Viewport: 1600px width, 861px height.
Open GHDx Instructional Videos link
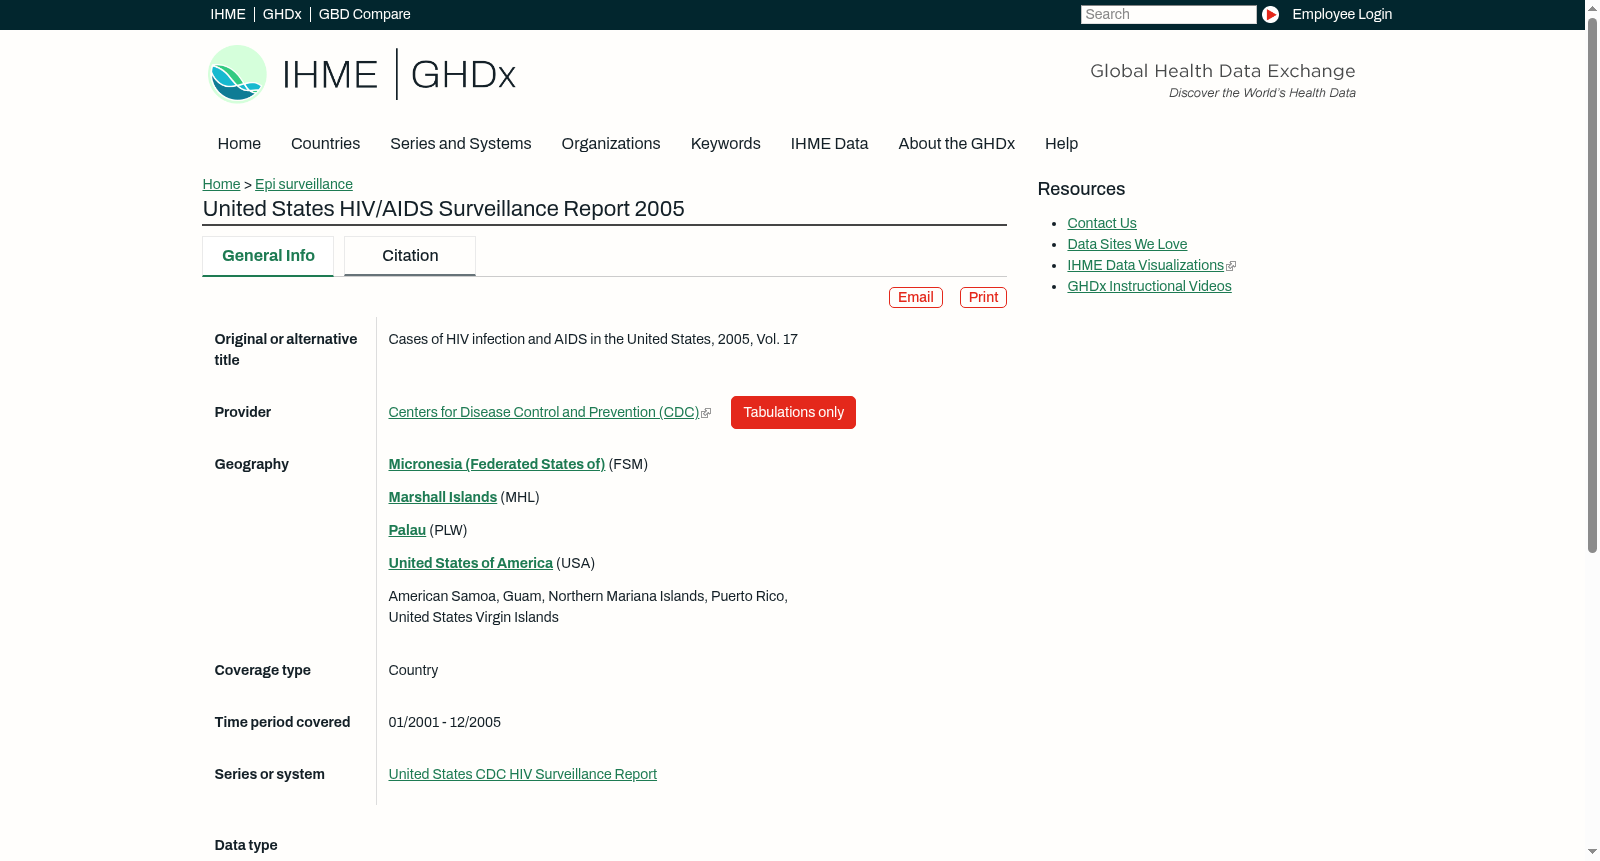[x=1149, y=286]
